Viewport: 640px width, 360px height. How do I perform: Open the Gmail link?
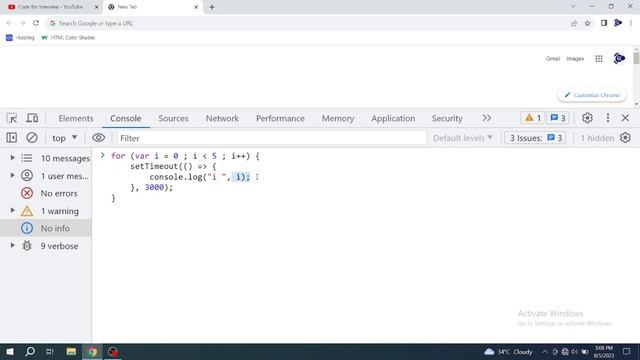pyautogui.click(x=553, y=59)
